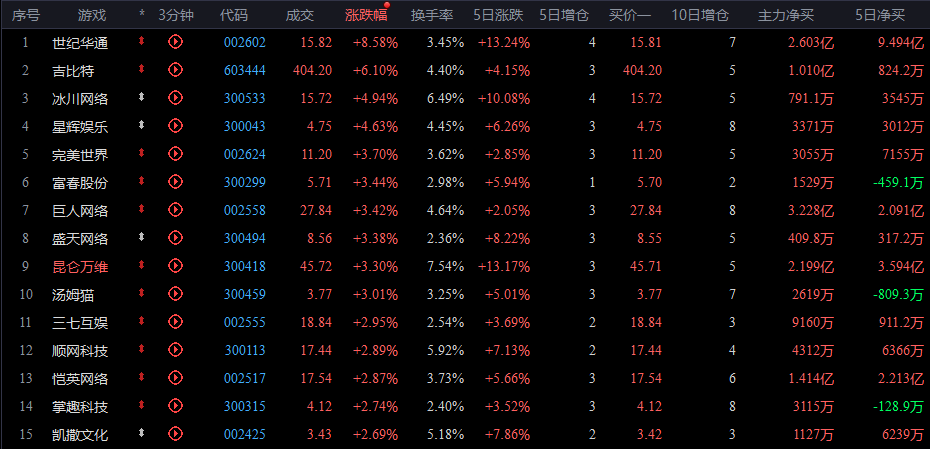This screenshot has width=930, height=449.
Task: Click the red marker icon beside 昆仑万维
Action: (141, 265)
